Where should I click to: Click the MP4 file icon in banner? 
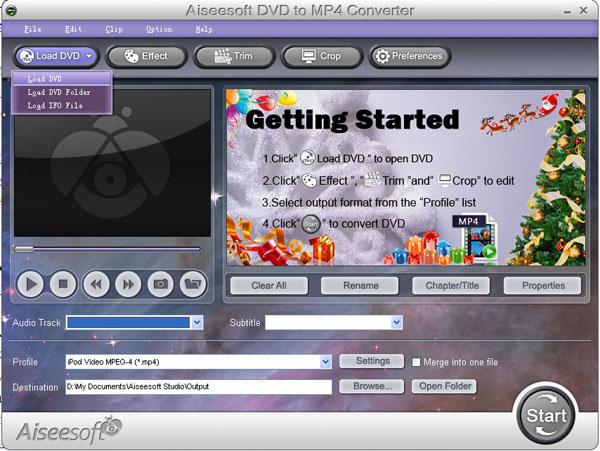476,238
